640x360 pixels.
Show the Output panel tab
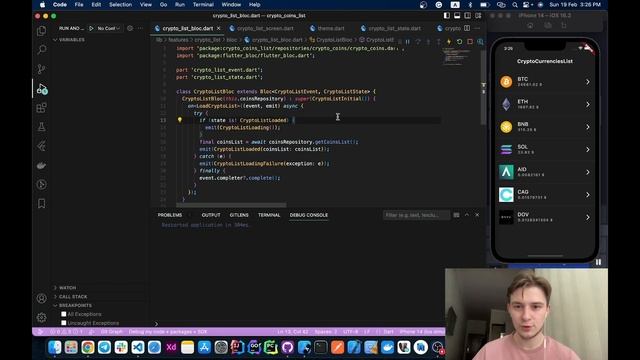coord(211,215)
